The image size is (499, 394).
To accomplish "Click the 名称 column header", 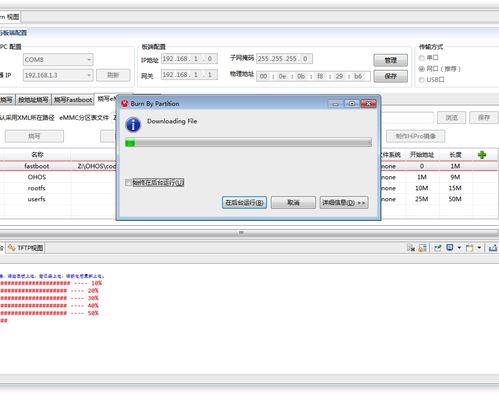I will [37, 155].
